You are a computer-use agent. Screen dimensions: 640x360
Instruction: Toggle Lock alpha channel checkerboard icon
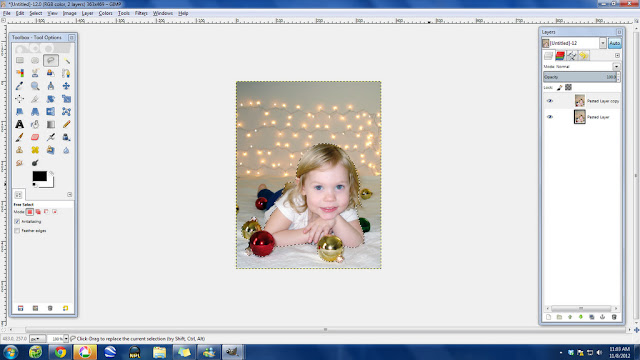click(x=568, y=87)
